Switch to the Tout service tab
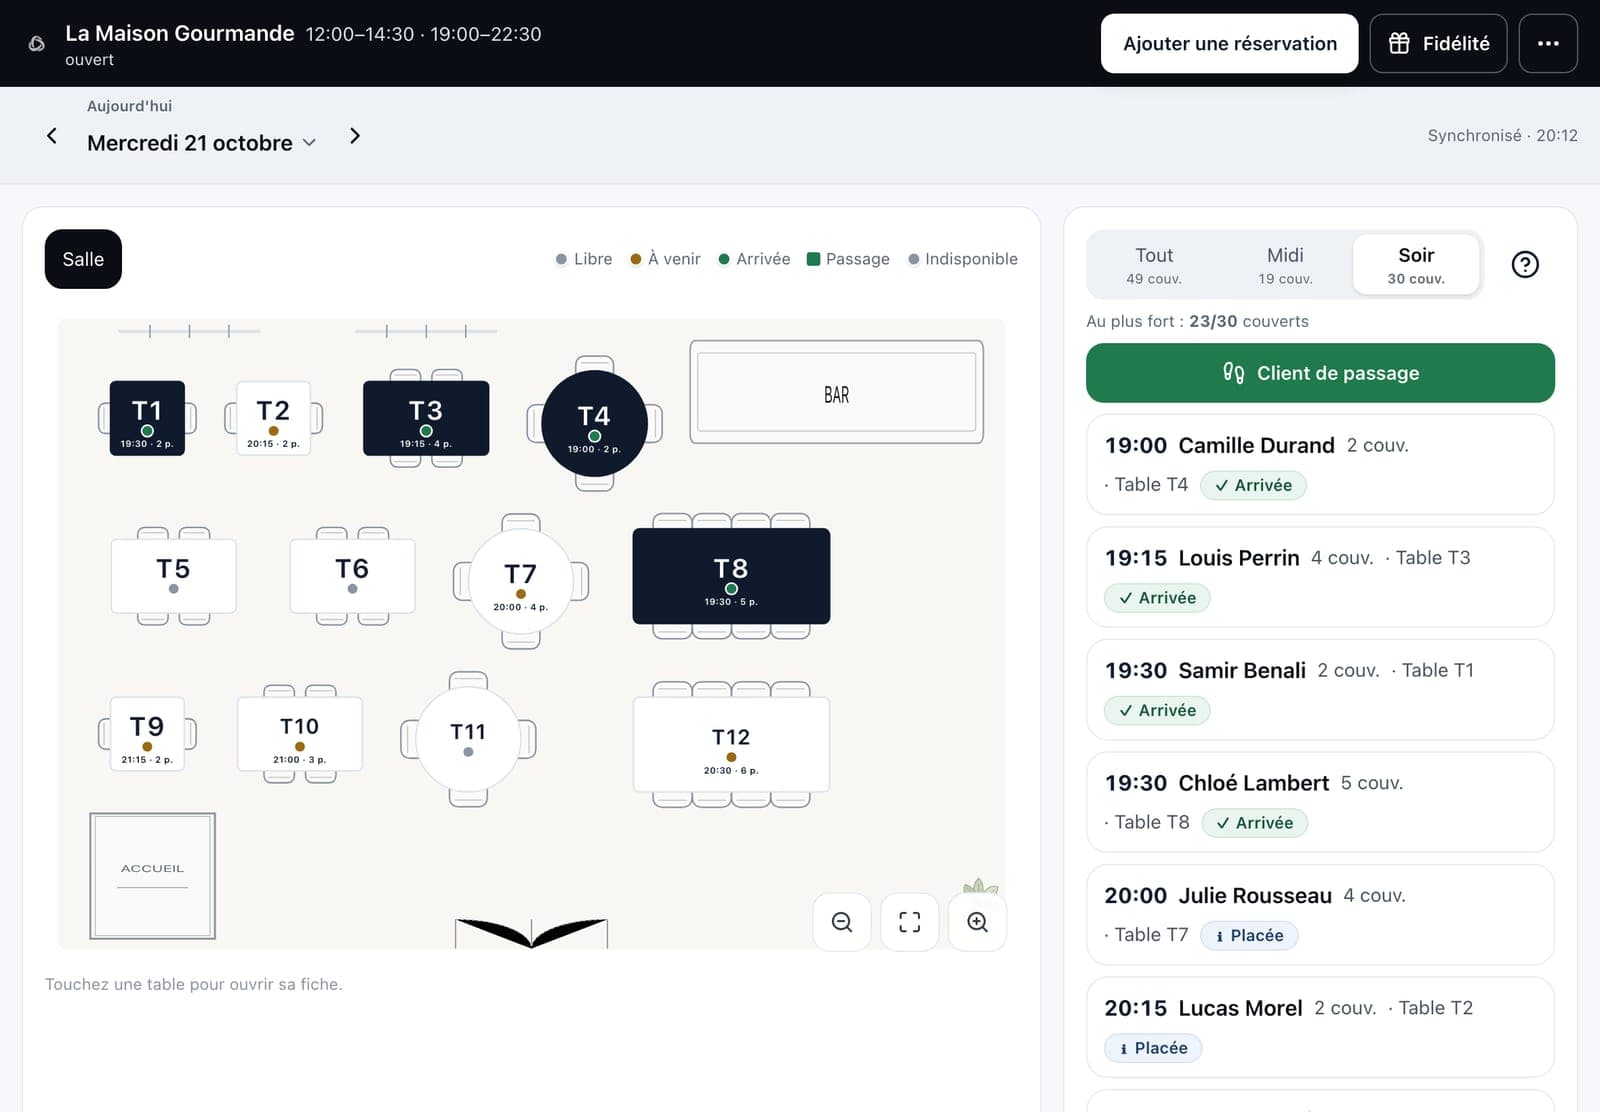Screen dimensions: 1600x1112 click(x=1154, y=265)
